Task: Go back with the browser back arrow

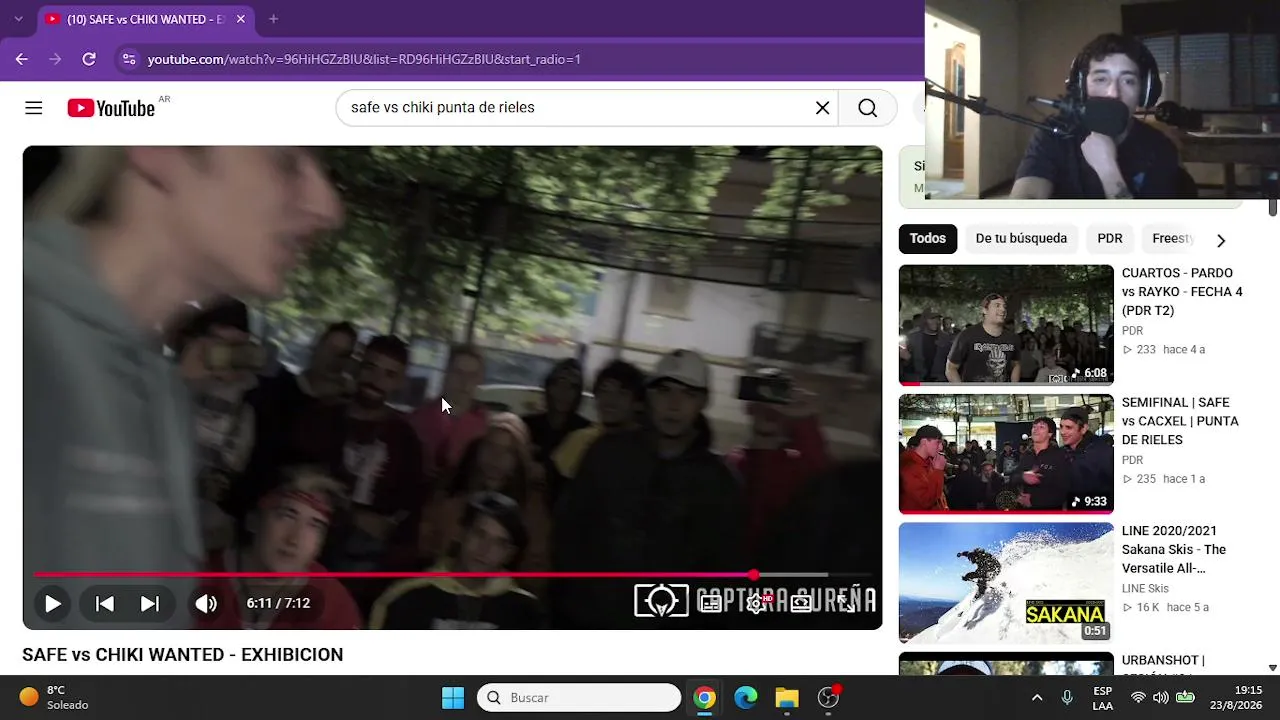Action: [22, 59]
